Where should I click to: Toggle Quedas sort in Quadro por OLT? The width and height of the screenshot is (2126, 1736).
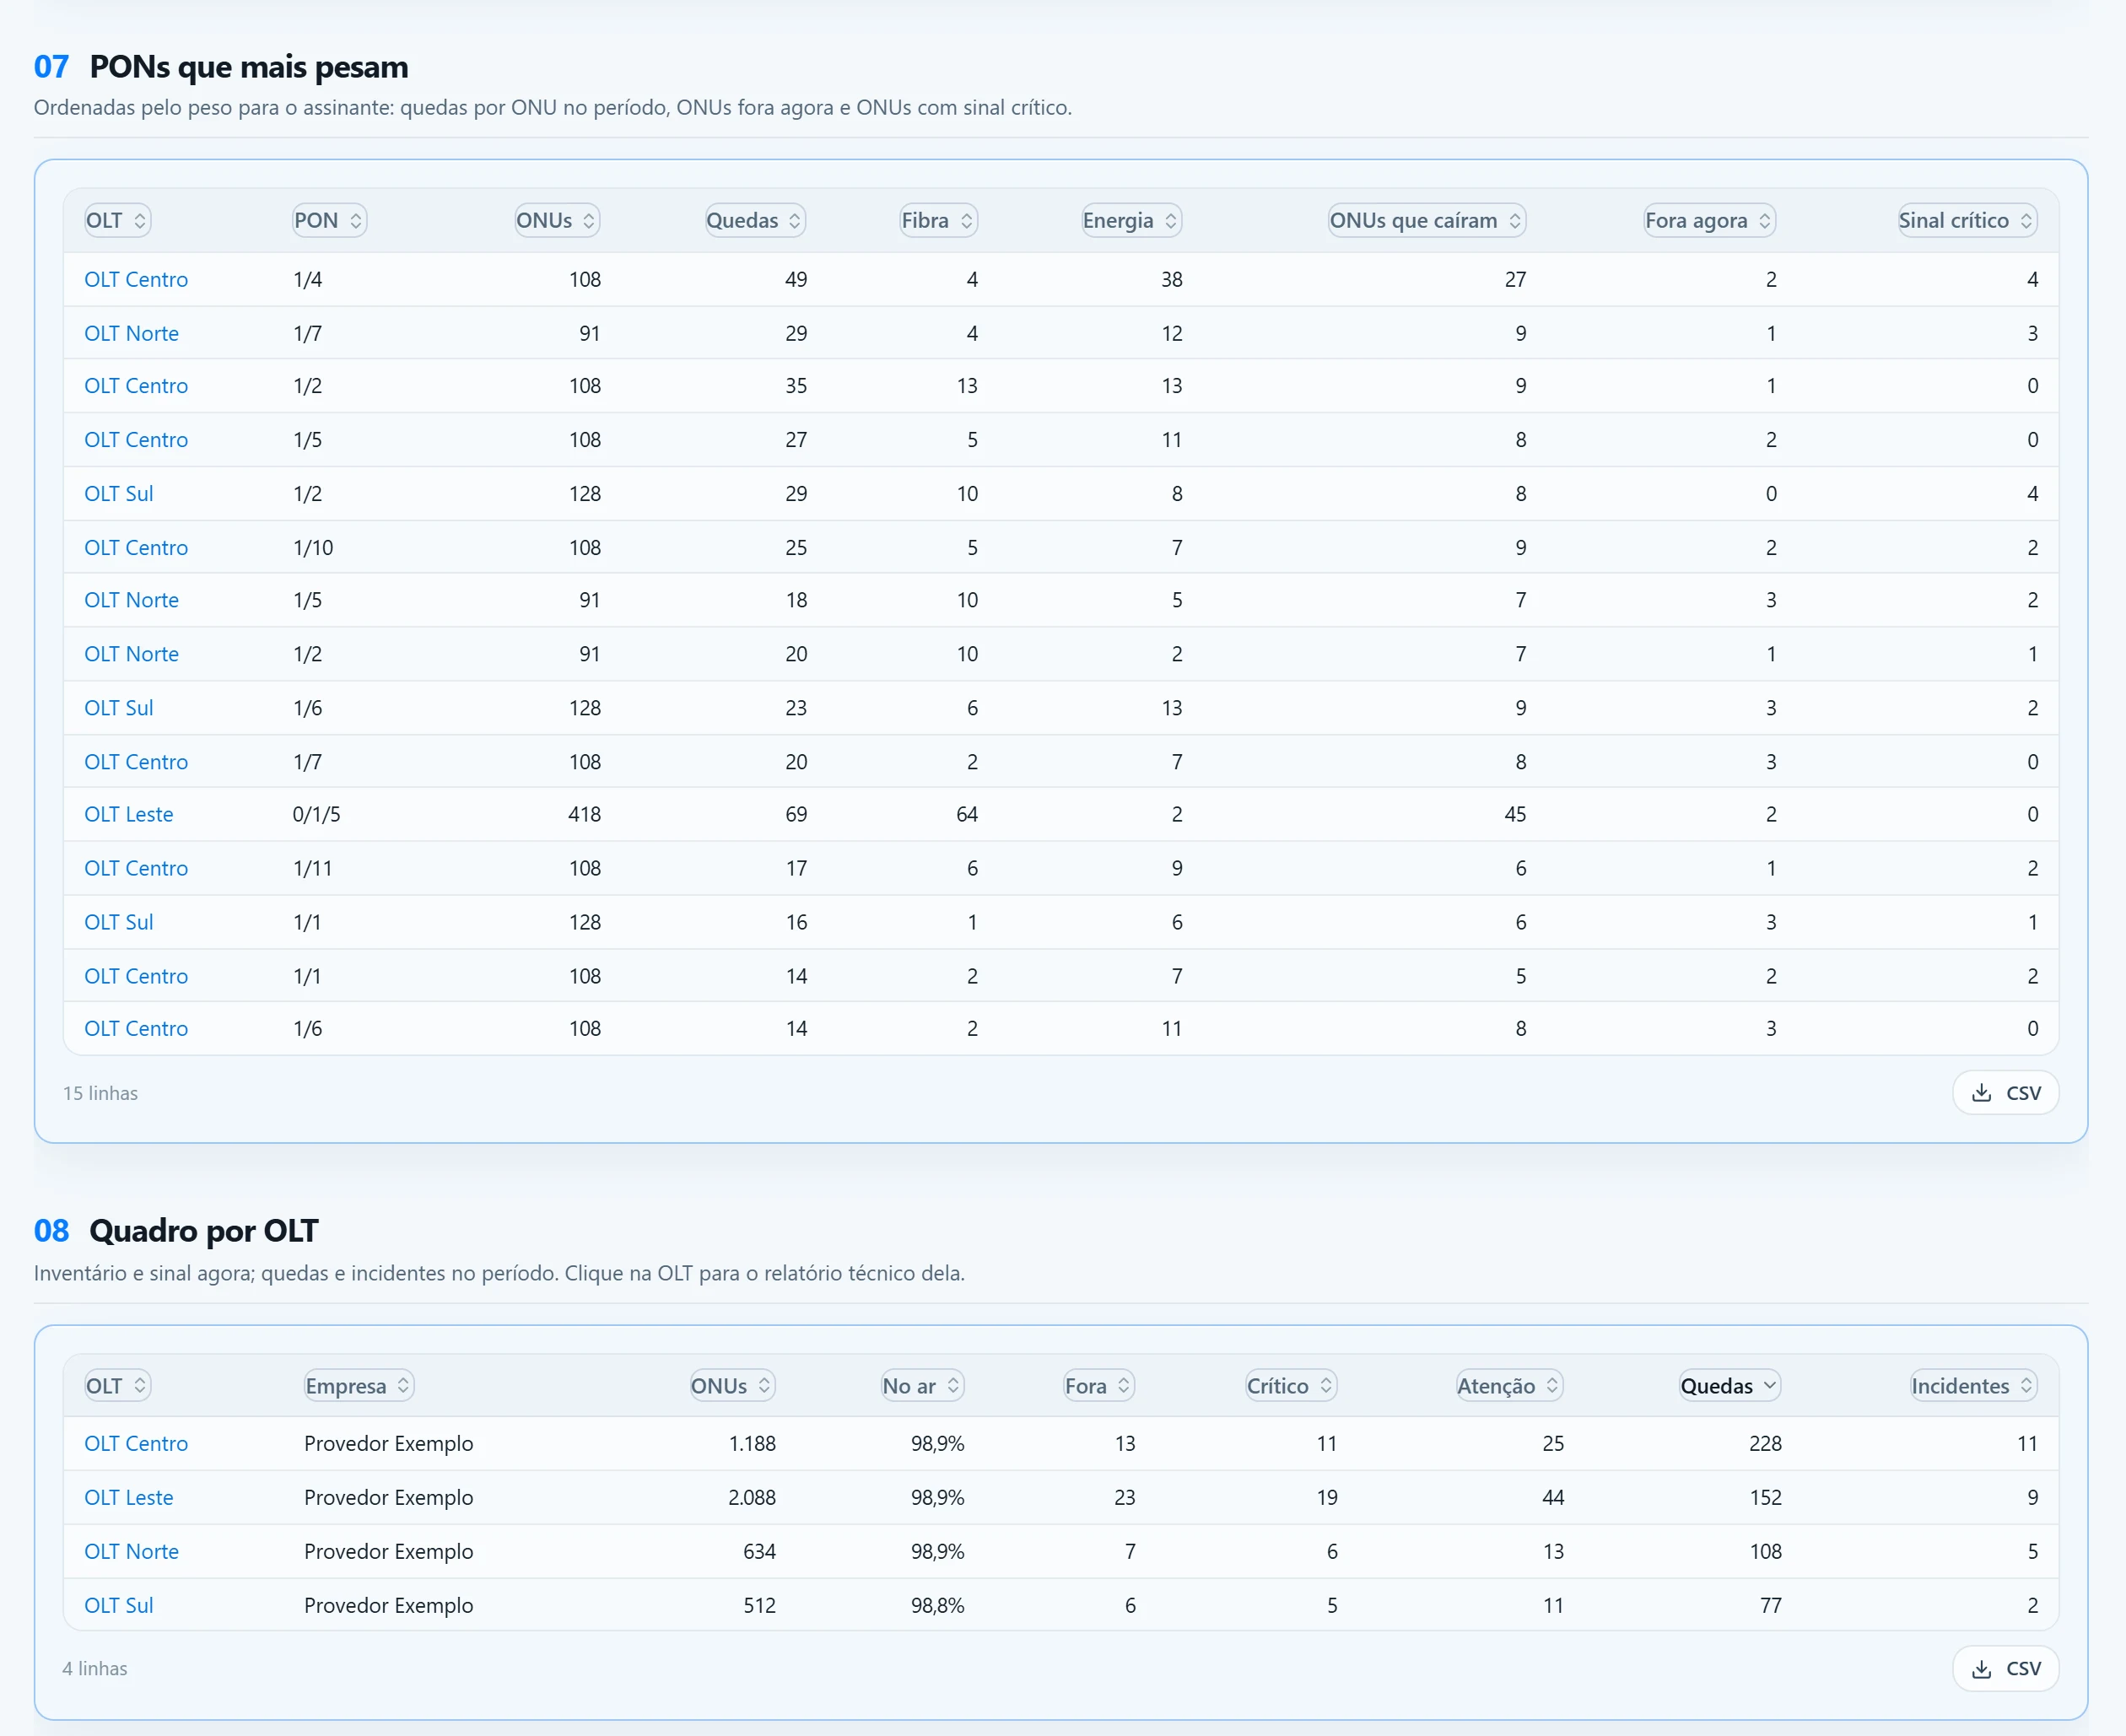tap(1730, 1386)
